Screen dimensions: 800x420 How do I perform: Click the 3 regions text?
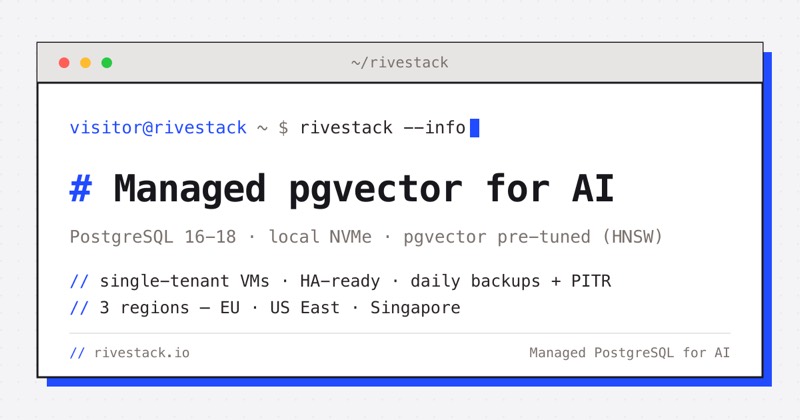(144, 308)
